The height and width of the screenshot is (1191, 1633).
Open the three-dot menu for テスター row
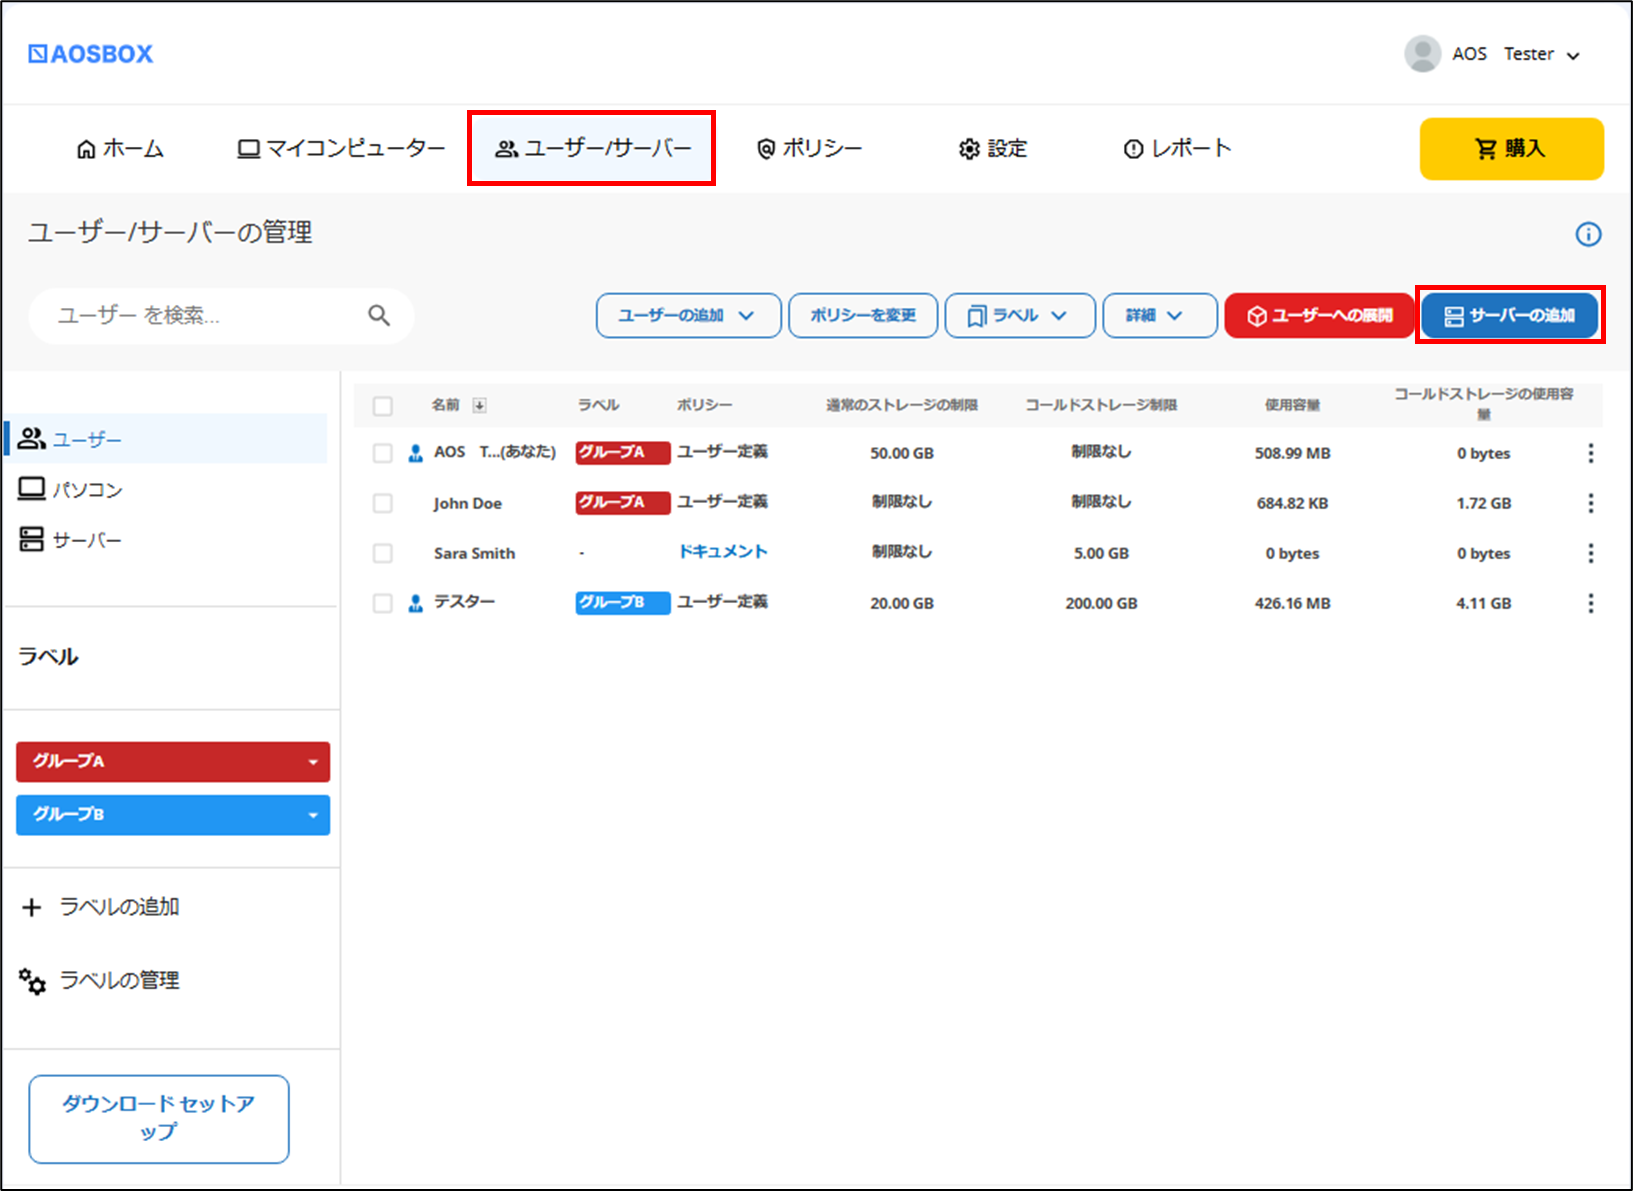[1590, 603]
